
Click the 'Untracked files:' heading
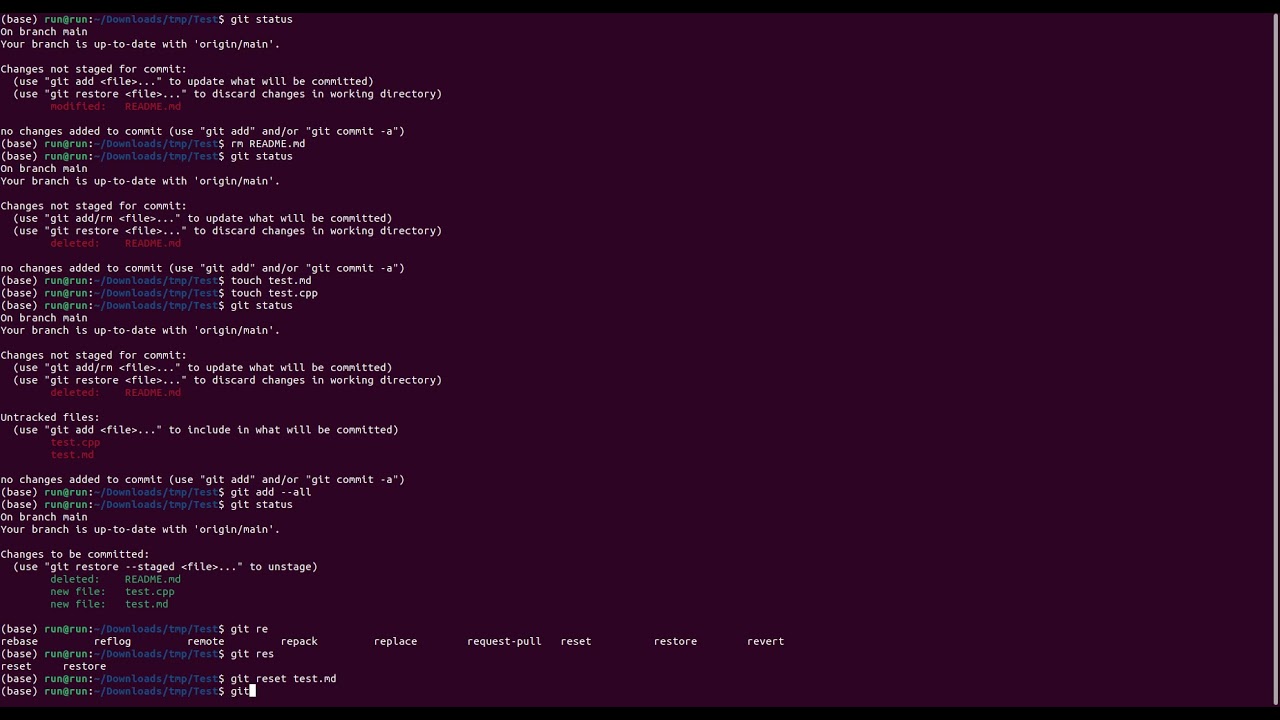[x=50, y=417]
